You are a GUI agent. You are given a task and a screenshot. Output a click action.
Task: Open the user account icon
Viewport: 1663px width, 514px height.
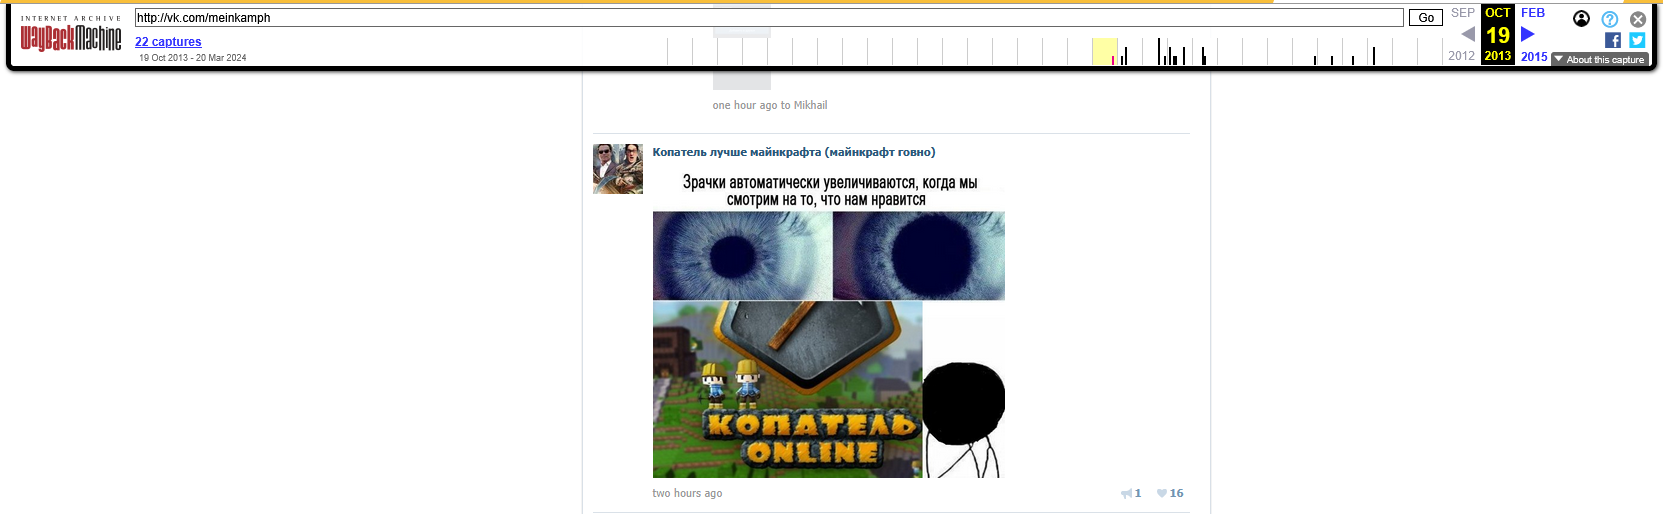click(1581, 19)
